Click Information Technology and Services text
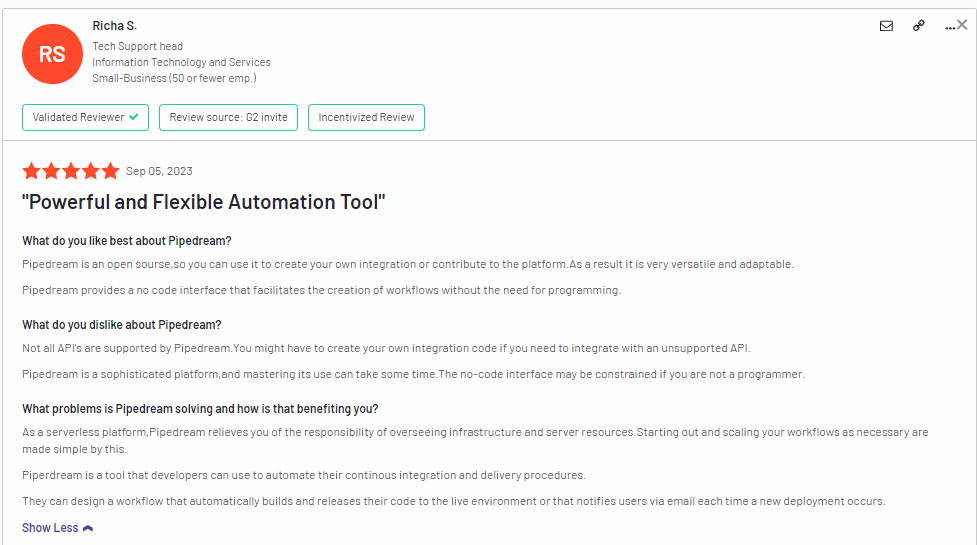 (181, 62)
